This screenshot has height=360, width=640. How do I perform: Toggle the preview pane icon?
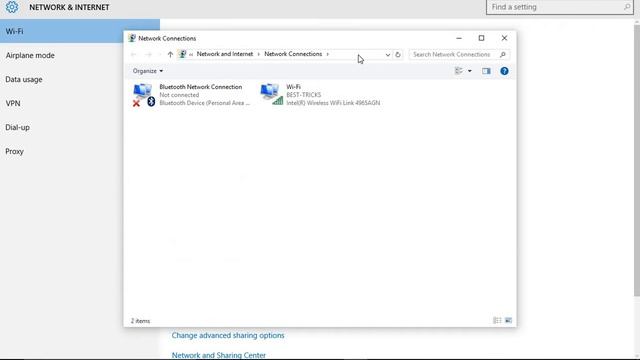tap(486, 71)
